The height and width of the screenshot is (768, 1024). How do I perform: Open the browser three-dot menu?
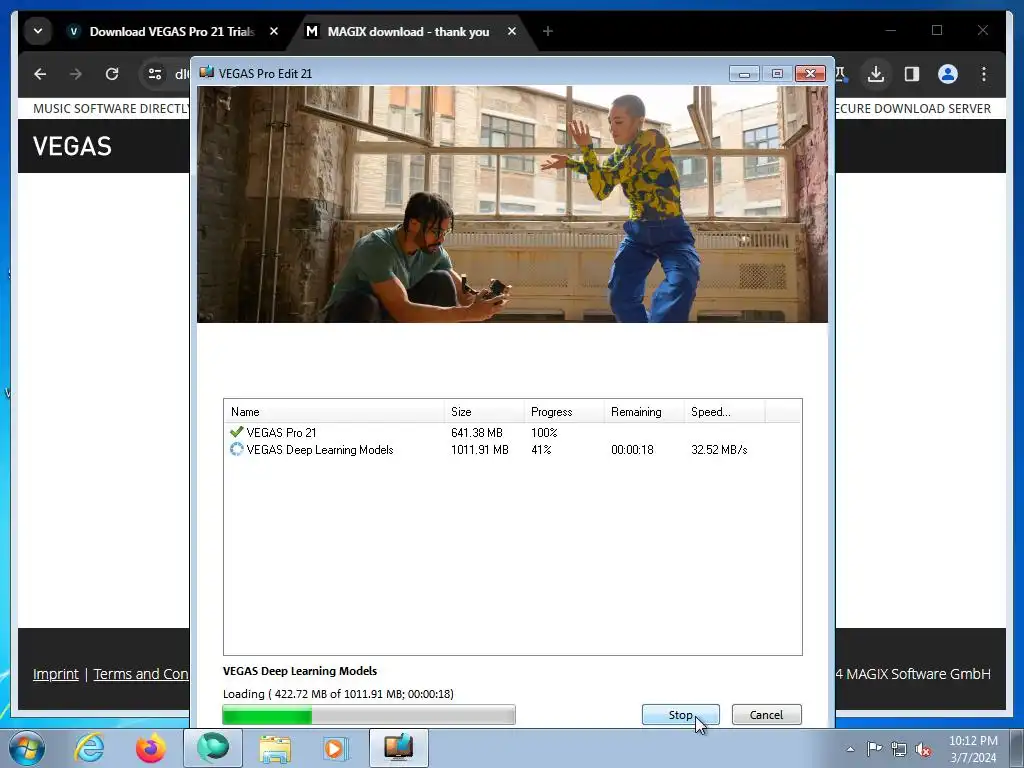pyautogui.click(x=984, y=74)
